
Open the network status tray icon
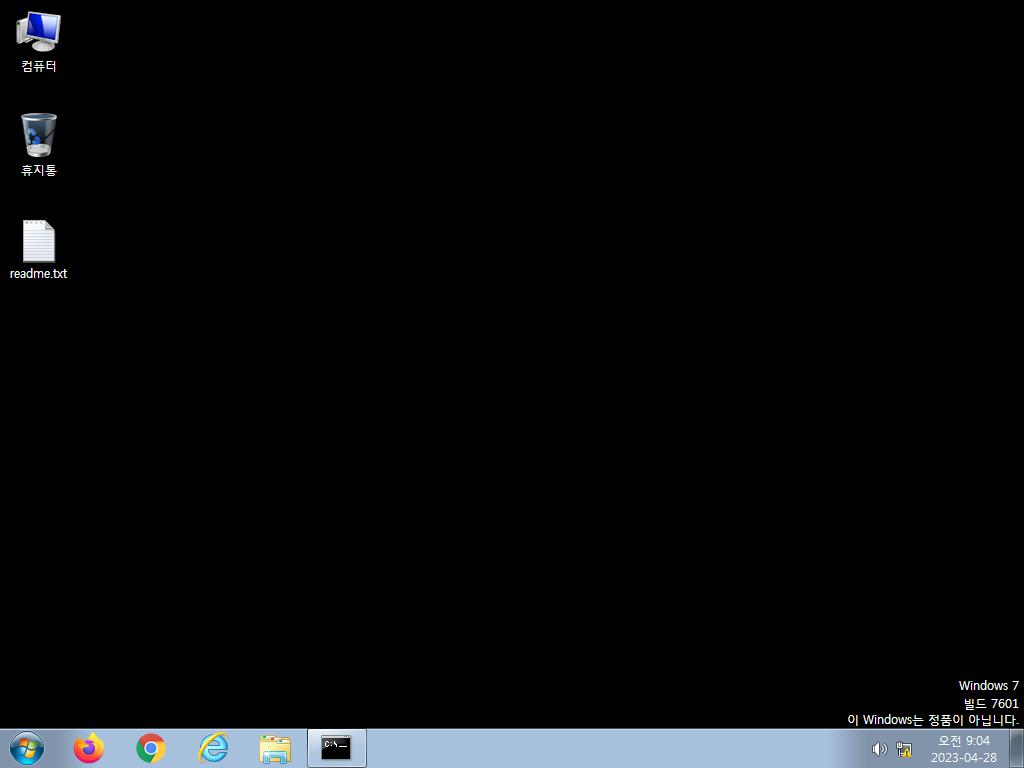point(904,749)
